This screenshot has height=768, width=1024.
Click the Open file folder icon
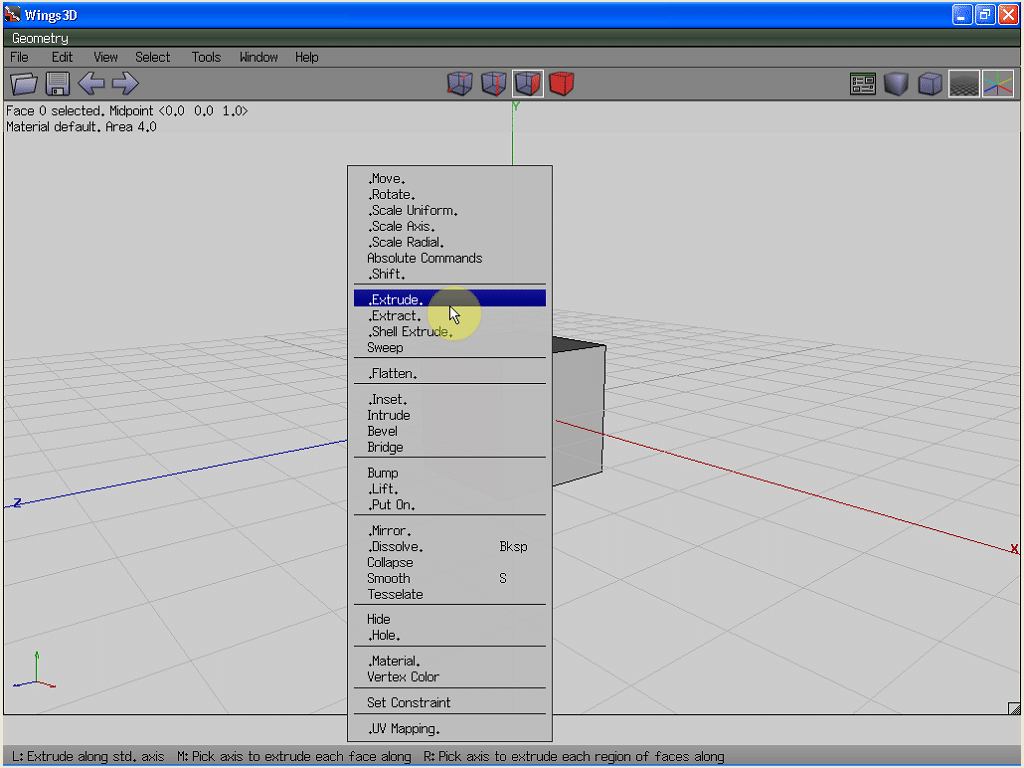click(23, 84)
